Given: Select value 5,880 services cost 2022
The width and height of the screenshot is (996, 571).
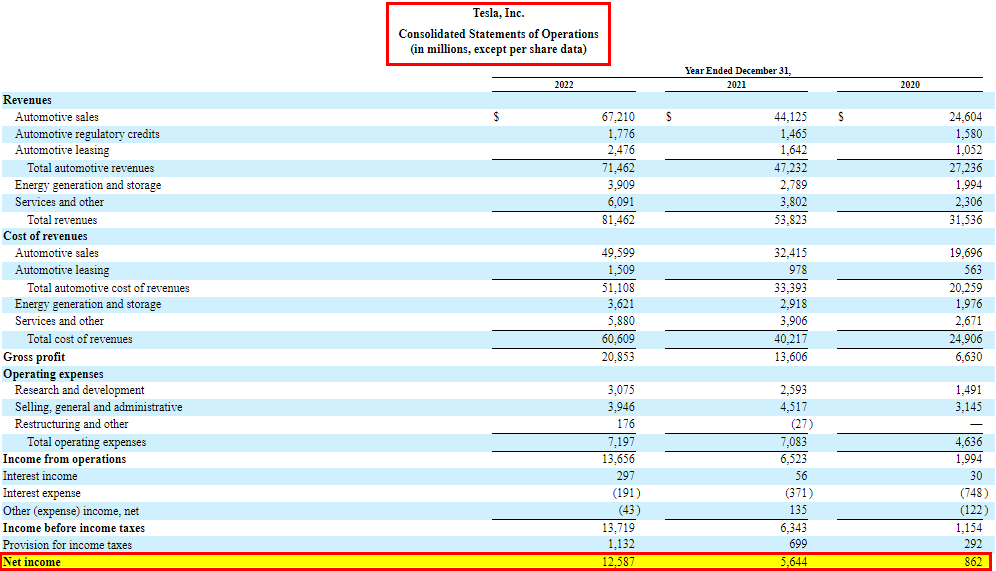Looking at the screenshot, I should [621, 321].
